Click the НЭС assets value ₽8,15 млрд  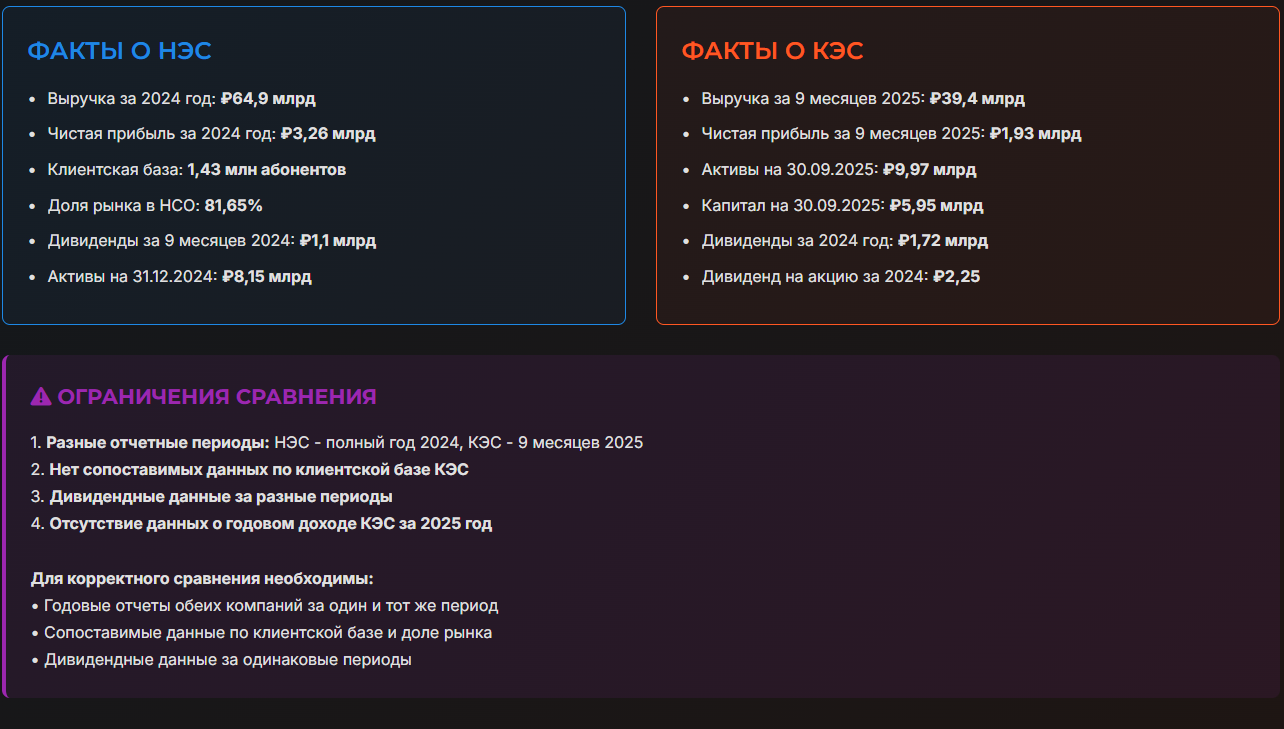[267, 277]
